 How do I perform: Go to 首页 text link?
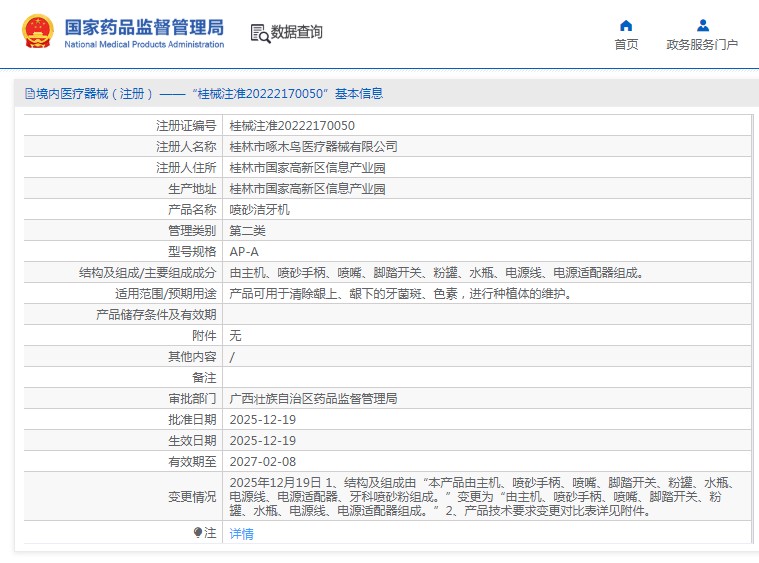(x=626, y=45)
